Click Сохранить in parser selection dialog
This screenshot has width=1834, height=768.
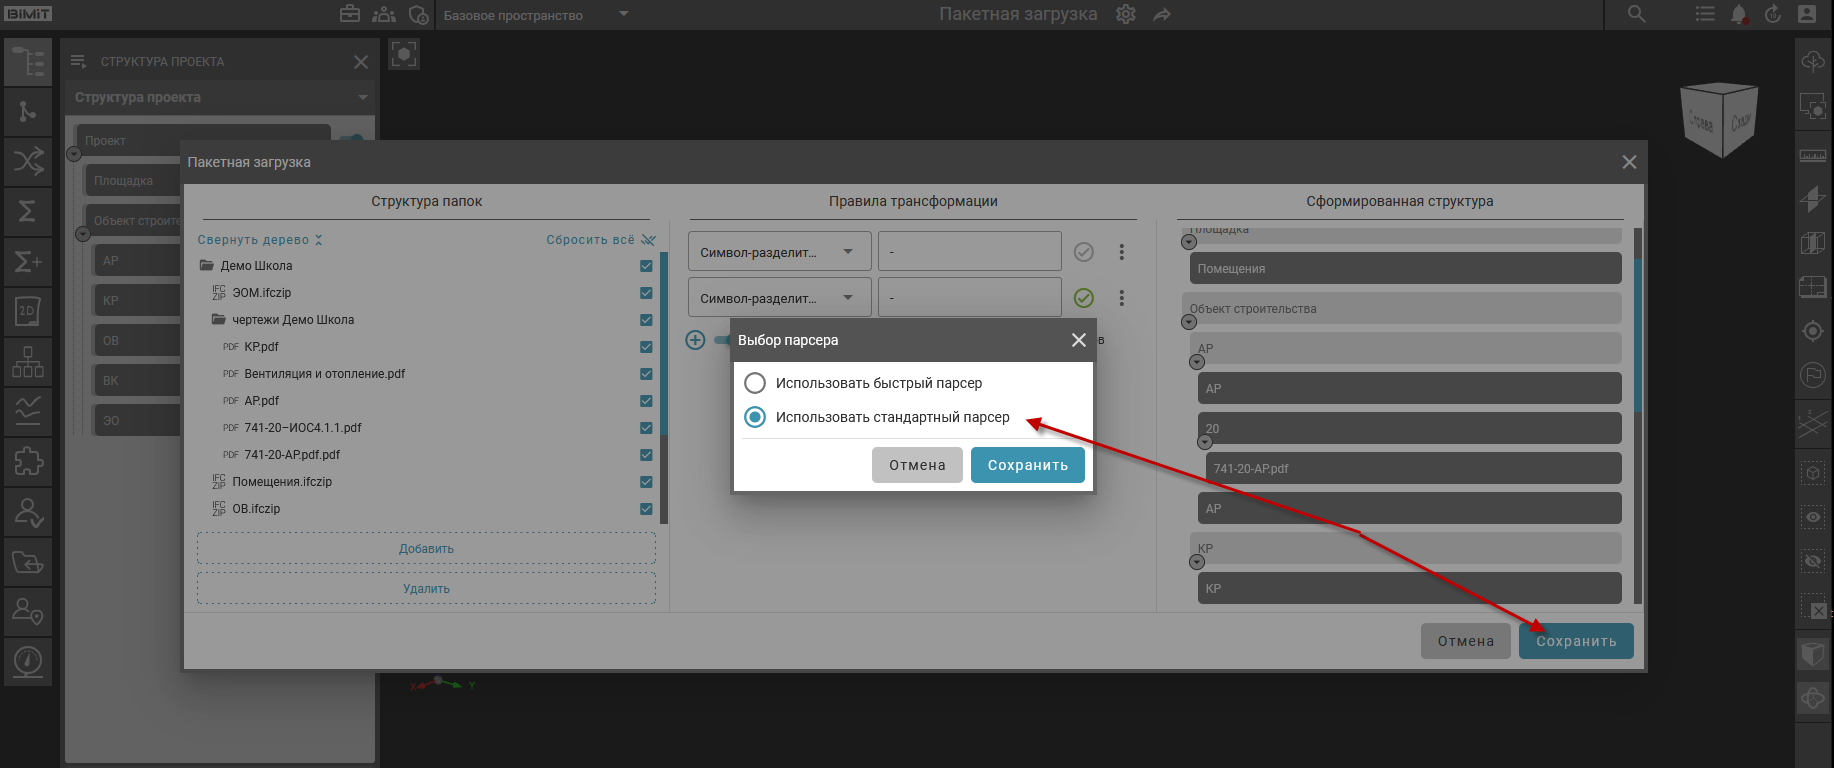pos(1027,465)
